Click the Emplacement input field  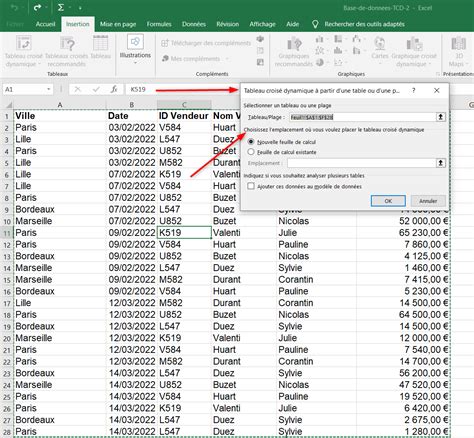(361, 163)
